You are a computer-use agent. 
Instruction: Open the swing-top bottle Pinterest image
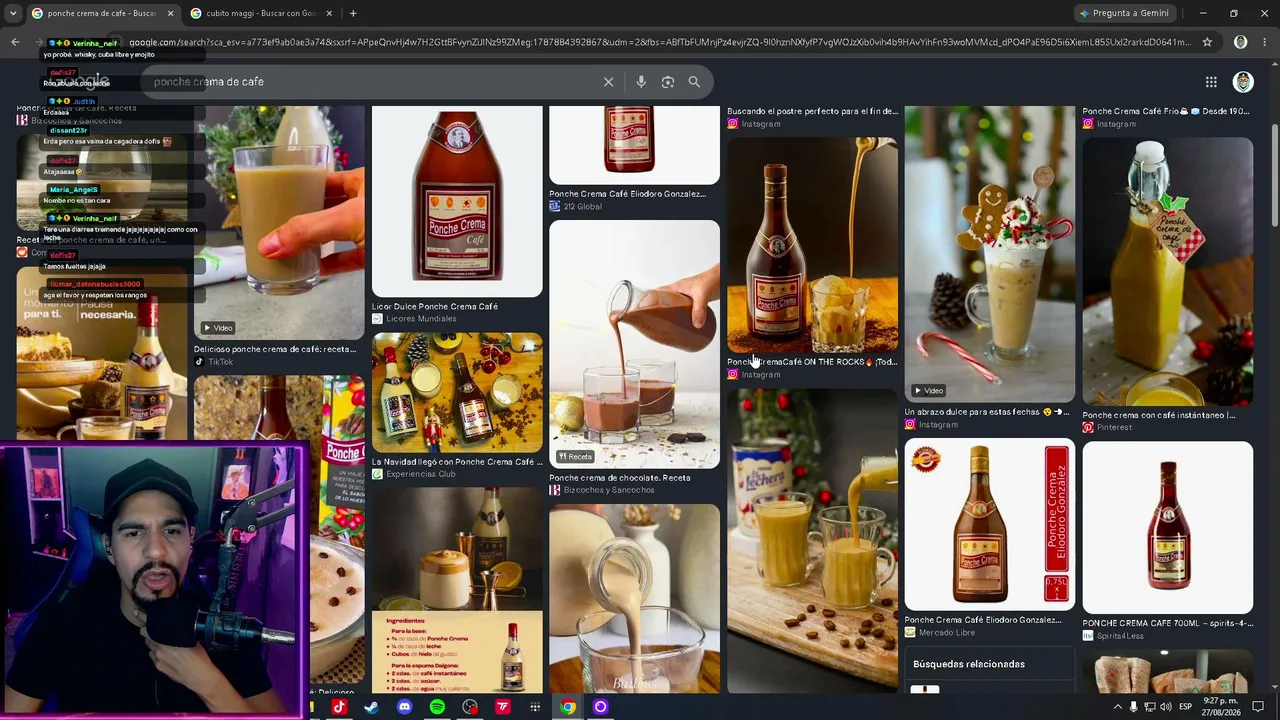tap(1167, 271)
